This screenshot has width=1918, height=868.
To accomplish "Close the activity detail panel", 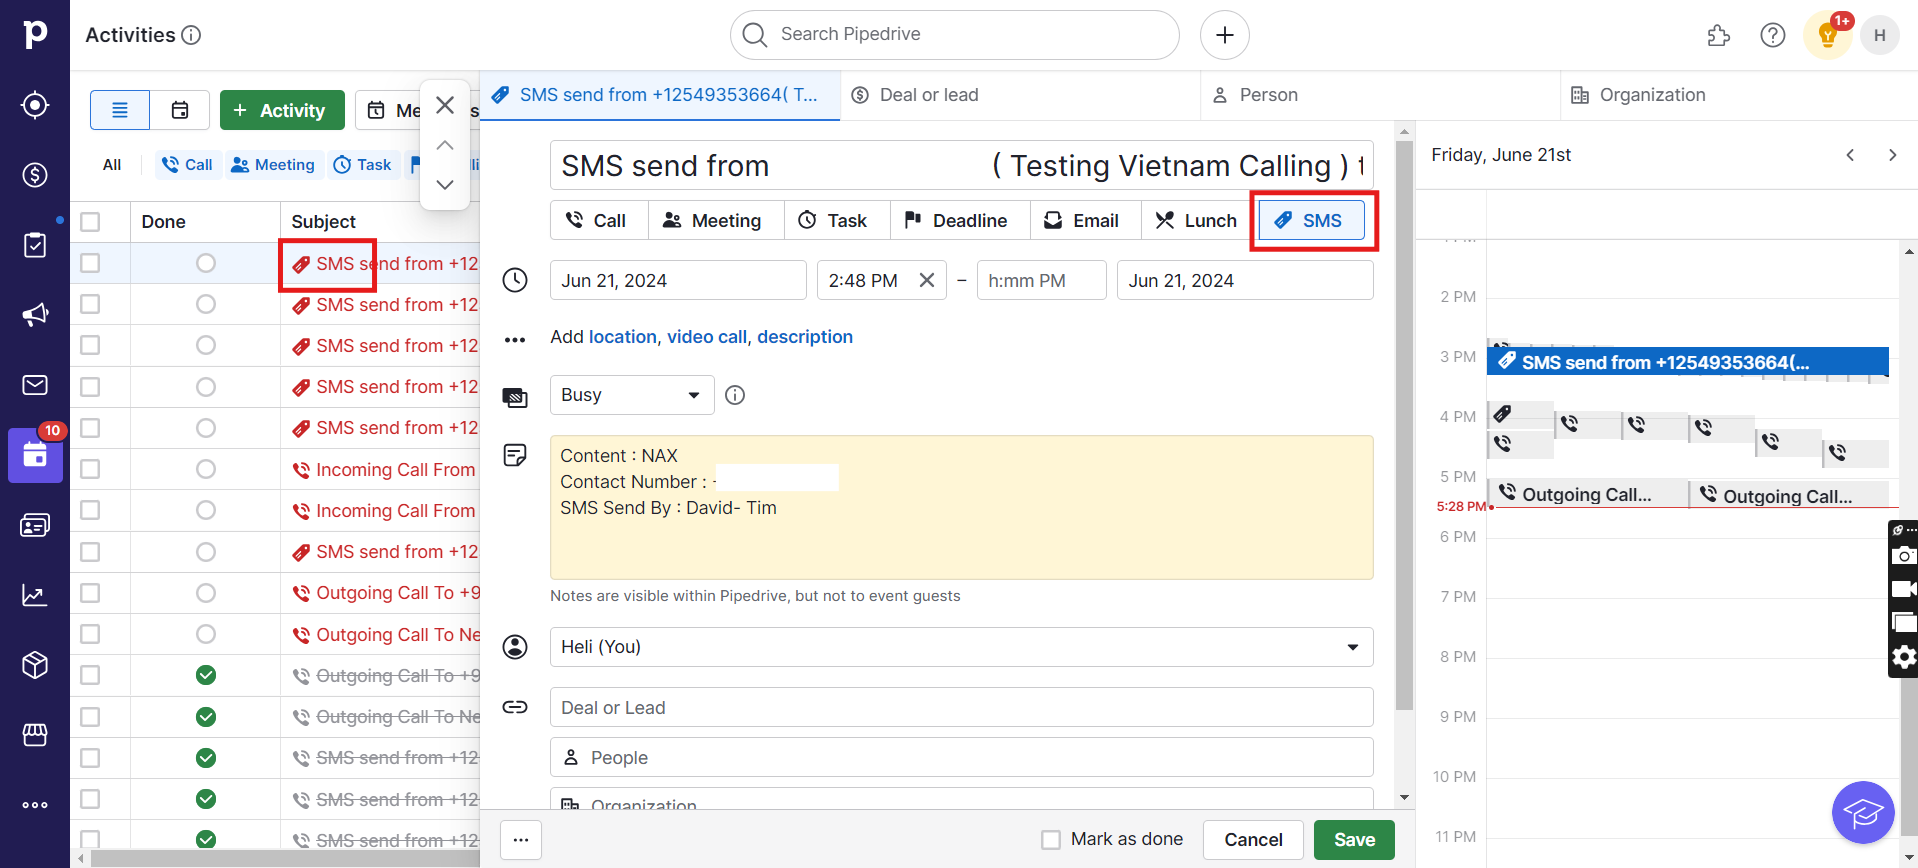I will click(x=445, y=105).
